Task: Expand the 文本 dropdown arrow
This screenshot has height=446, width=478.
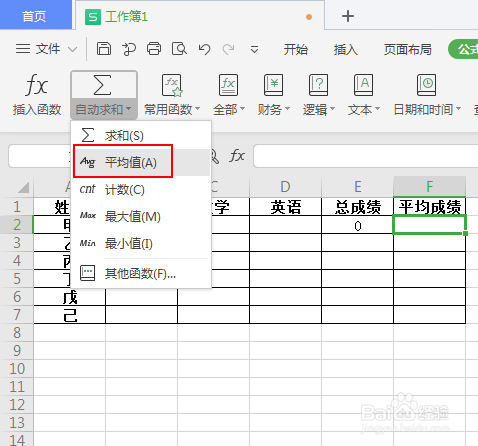Action: [377, 109]
